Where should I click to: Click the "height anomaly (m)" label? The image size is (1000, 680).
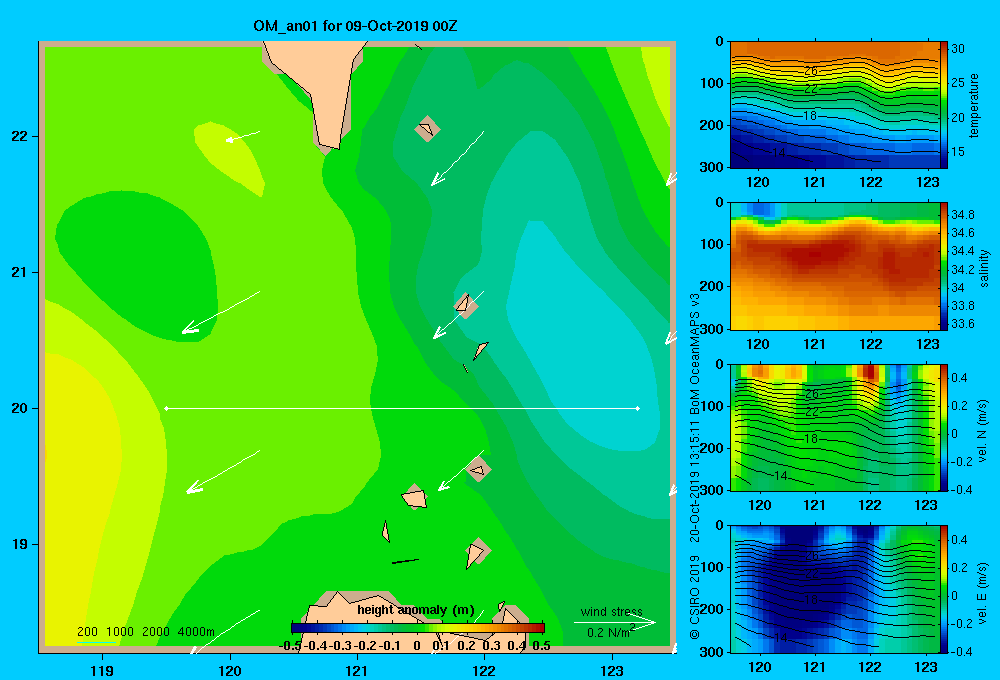coord(416,610)
